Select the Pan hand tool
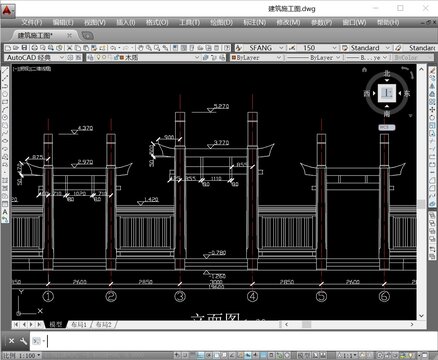 [140, 48]
